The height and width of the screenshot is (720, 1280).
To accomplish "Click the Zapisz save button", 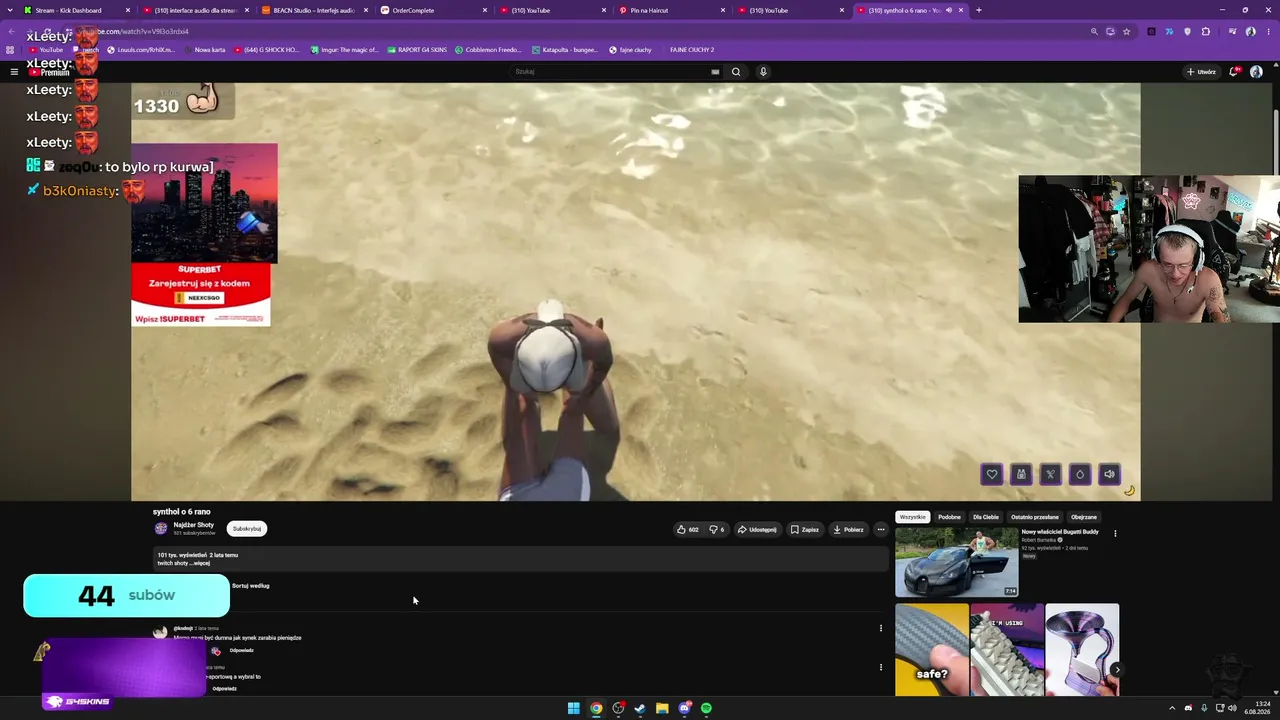I will (x=804, y=529).
